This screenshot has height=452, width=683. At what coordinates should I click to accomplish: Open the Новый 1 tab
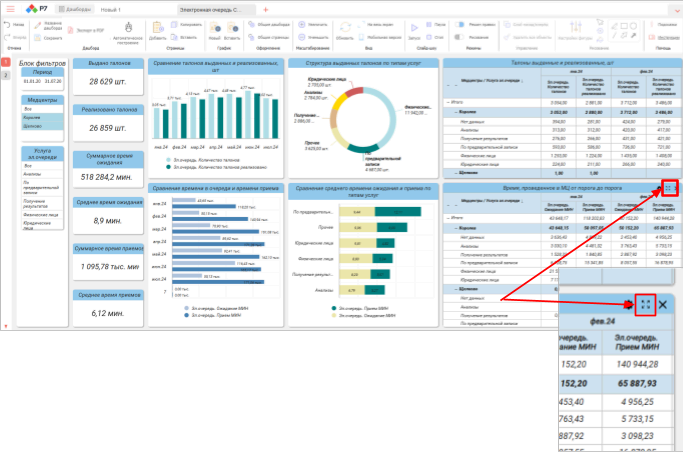(111, 10)
